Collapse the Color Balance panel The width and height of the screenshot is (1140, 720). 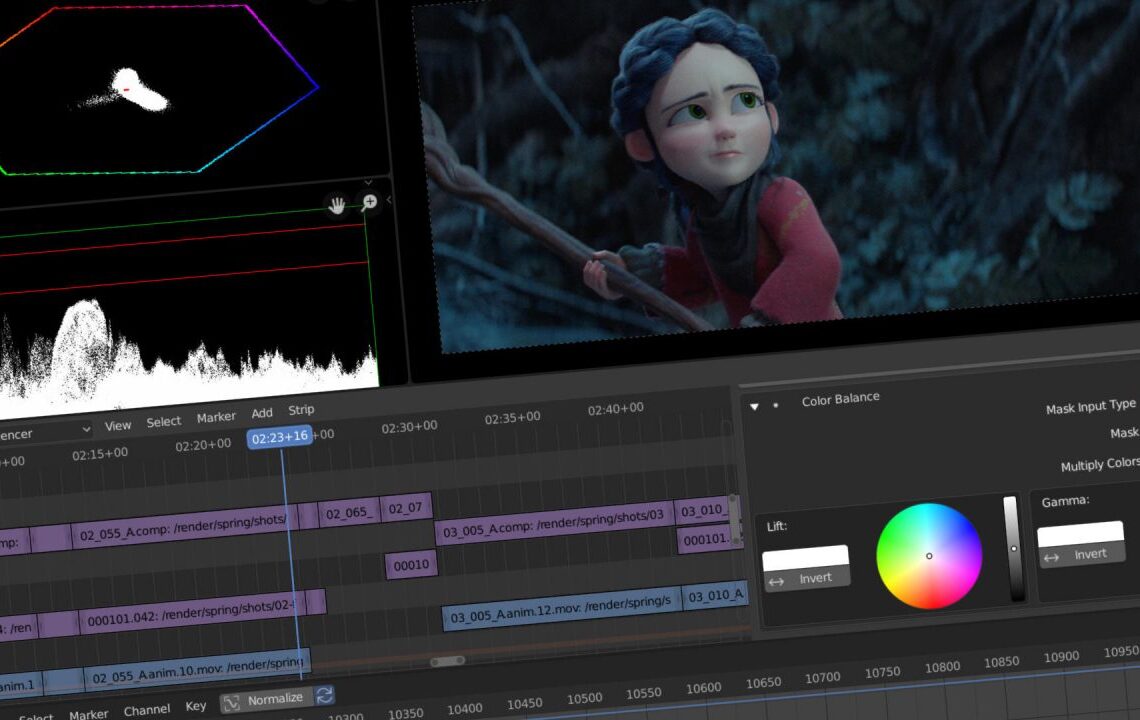(755, 406)
